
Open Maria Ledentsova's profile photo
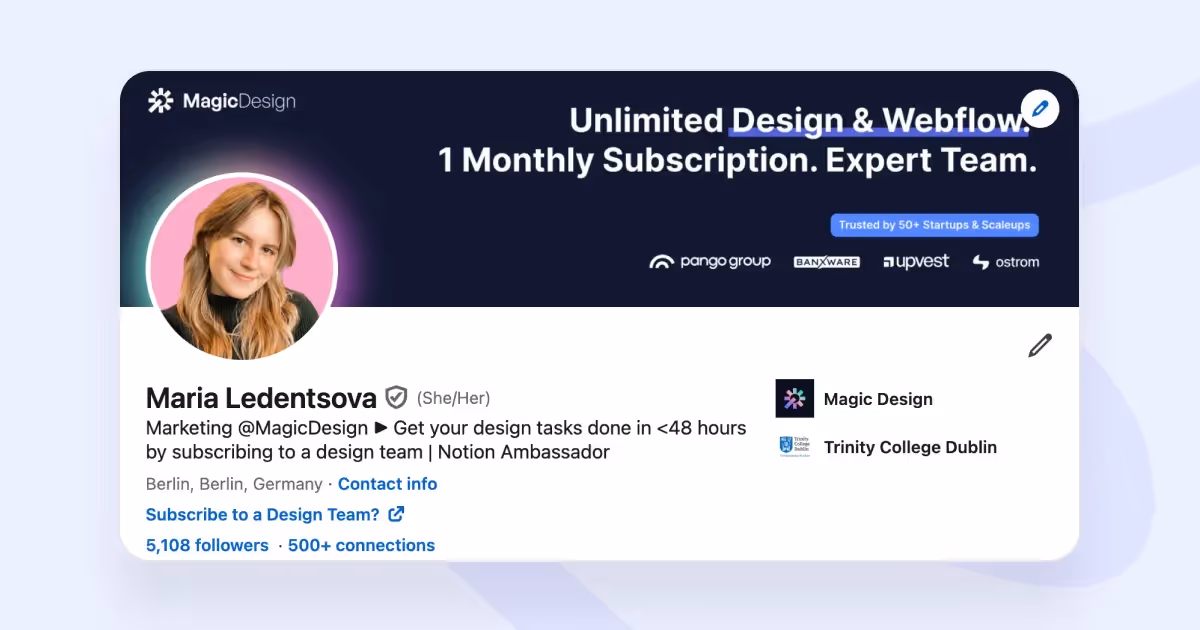point(242,267)
